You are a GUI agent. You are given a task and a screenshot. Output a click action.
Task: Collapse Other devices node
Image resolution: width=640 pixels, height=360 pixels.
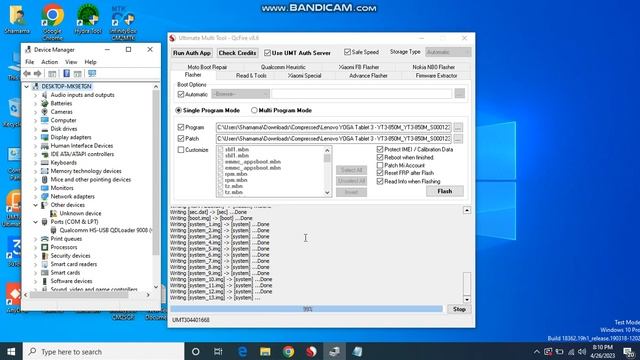[36, 205]
